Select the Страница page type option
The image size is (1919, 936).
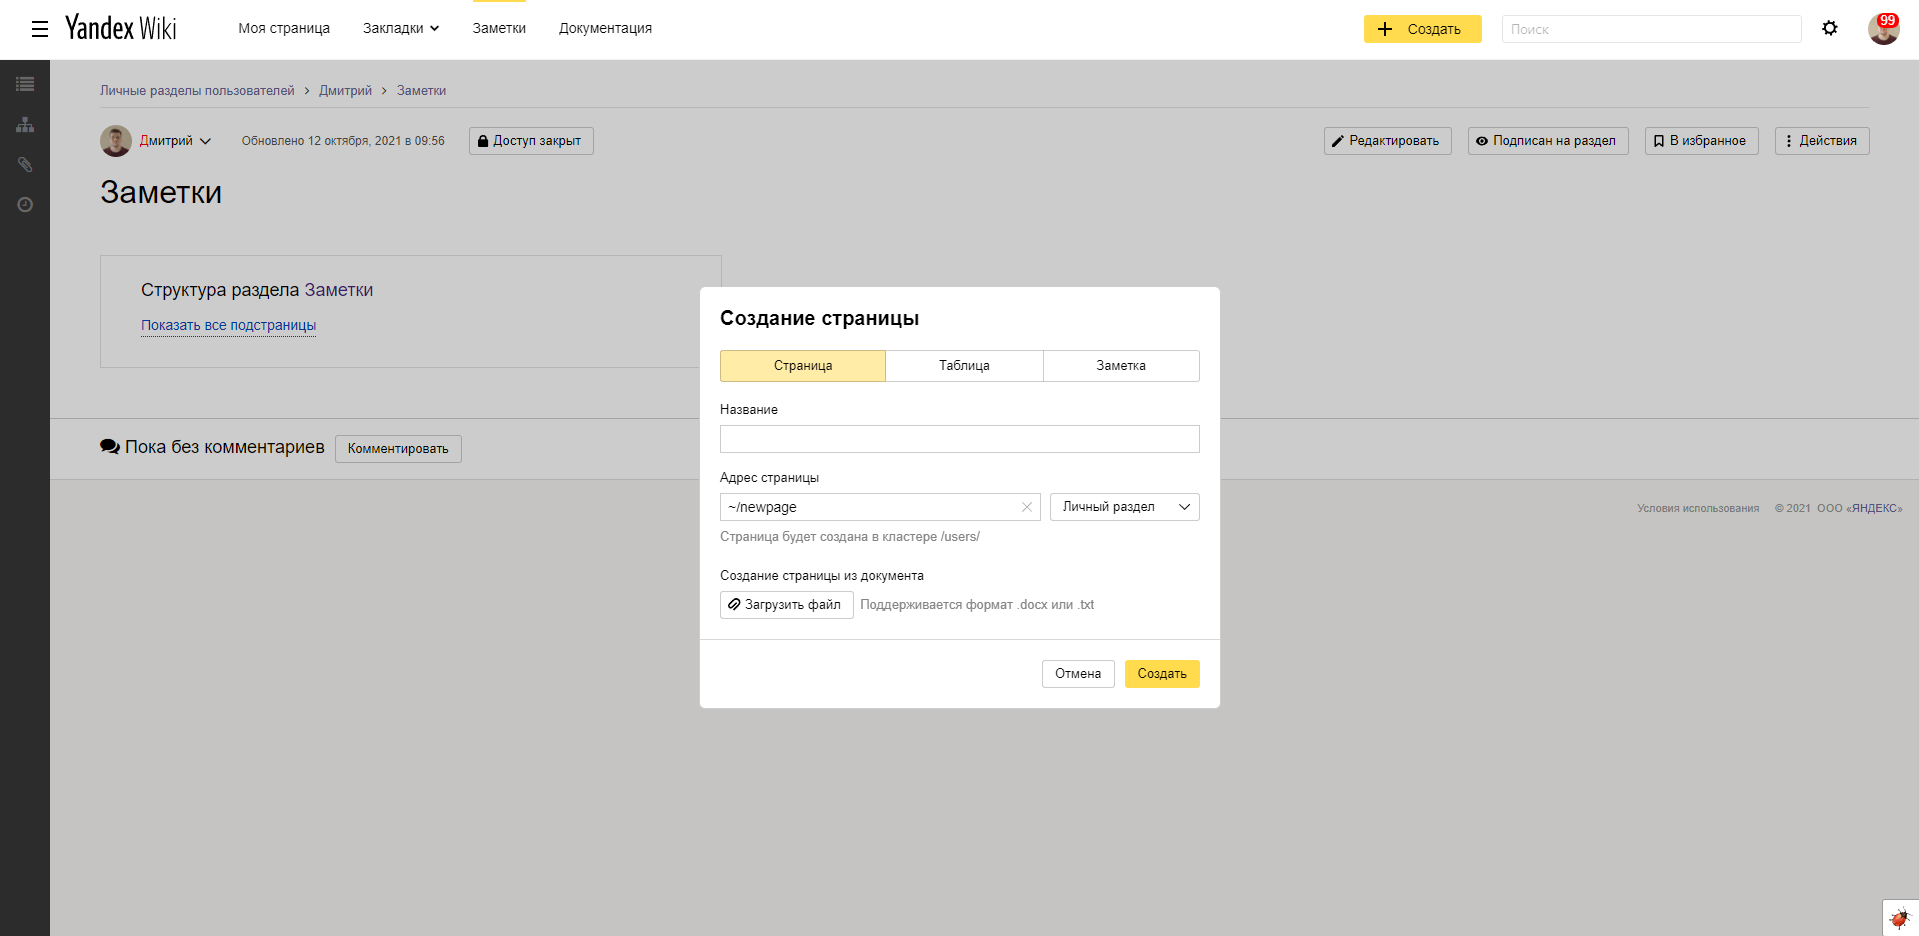(x=802, y=366)
